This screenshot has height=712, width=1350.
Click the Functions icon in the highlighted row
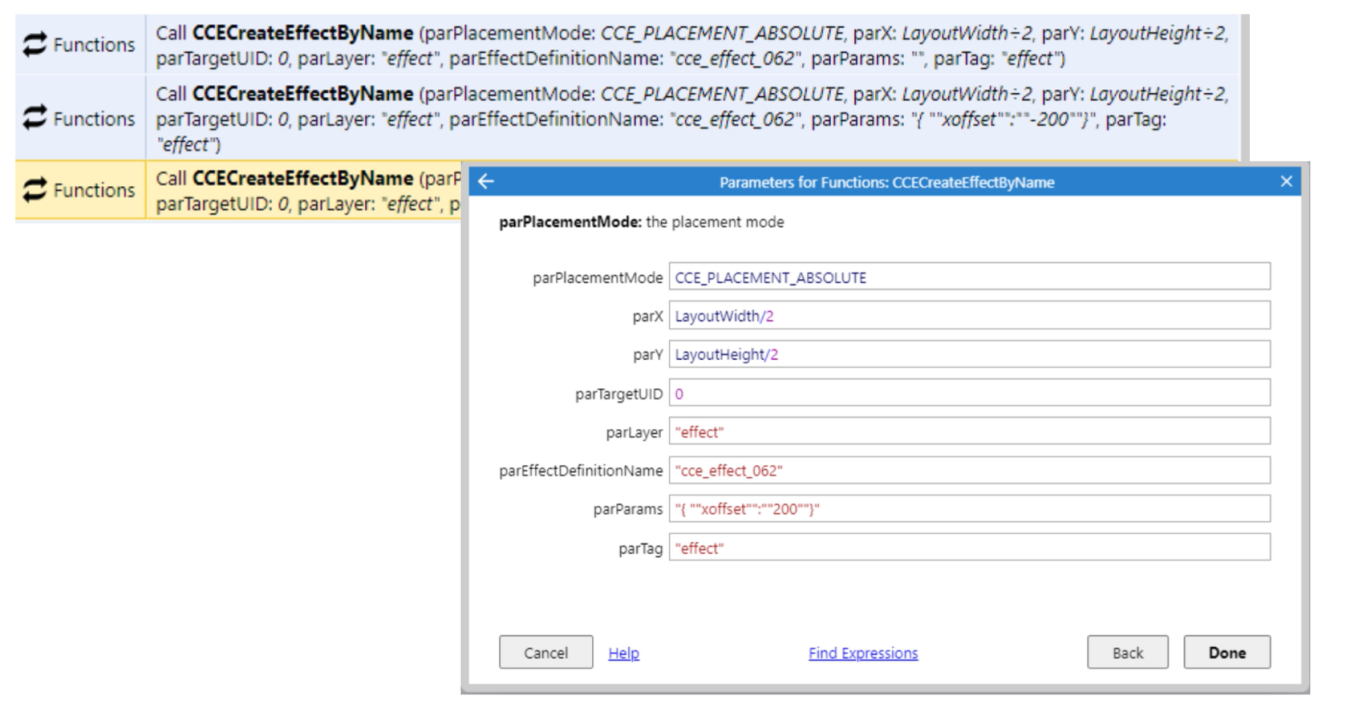point(35,190)
